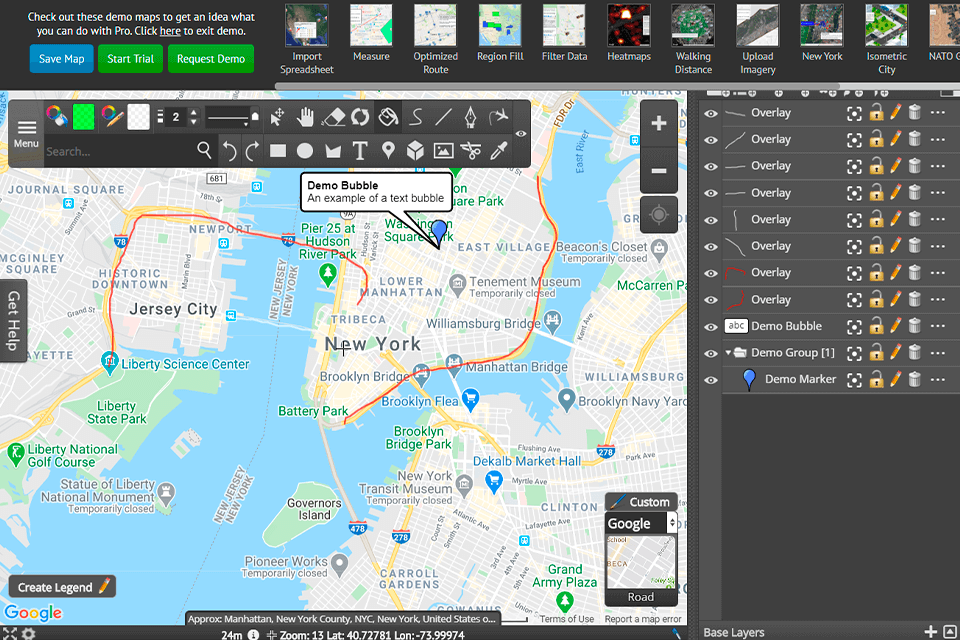Image resolution: width=960 pixels, height=640 pixels.
Task: Click the Save Map button
Action: tap(61, 59)
